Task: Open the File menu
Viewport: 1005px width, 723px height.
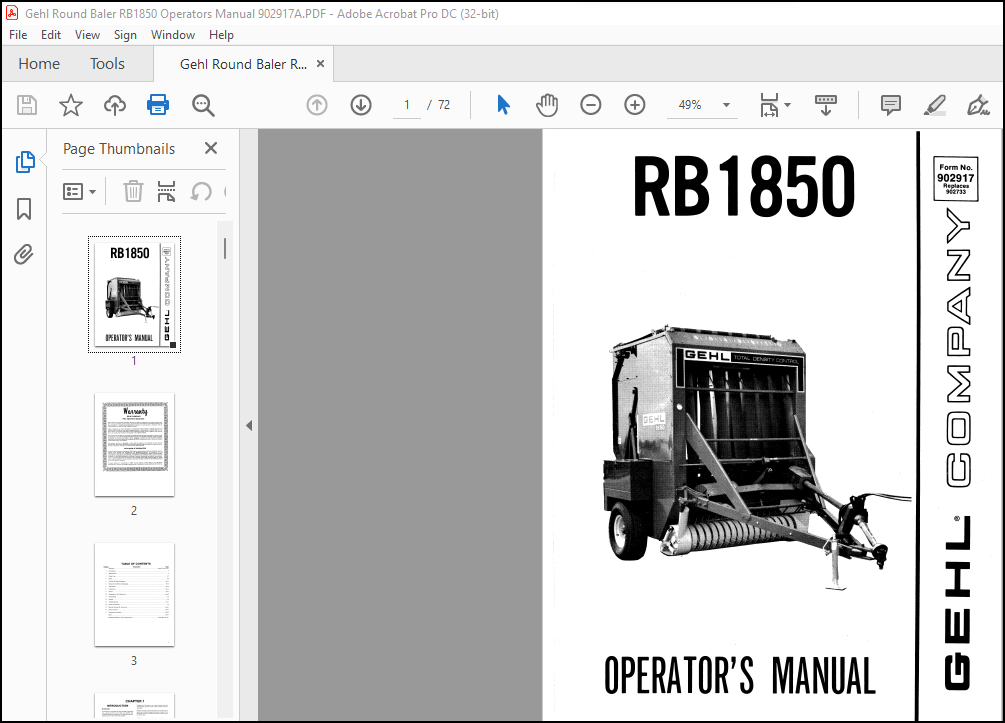Action: coord(18,35)
